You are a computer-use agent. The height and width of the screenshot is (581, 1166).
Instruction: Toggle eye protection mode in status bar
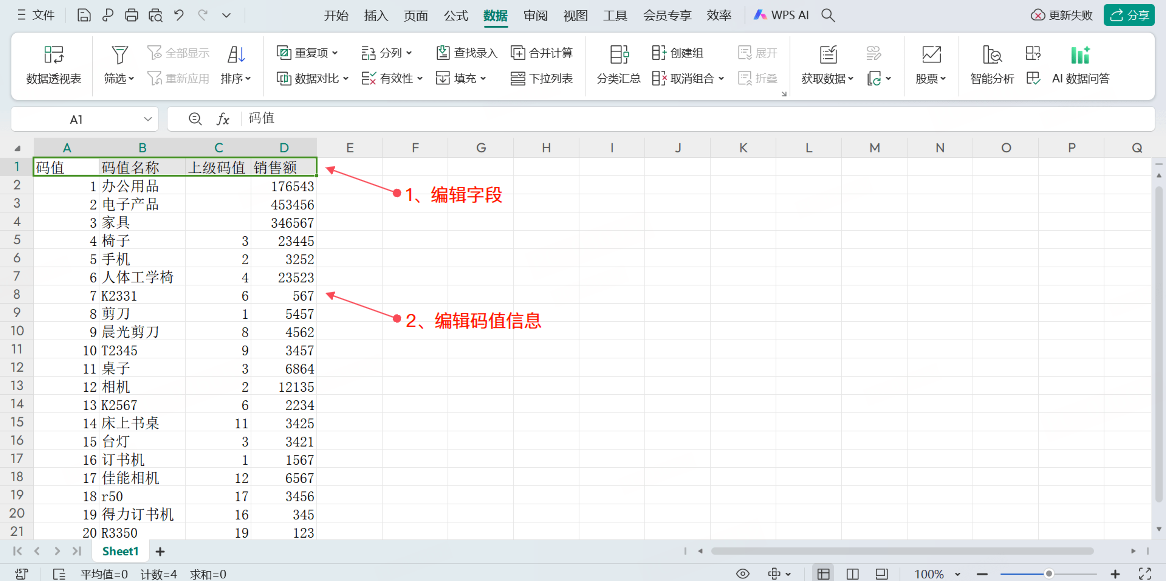pos(743,574)
